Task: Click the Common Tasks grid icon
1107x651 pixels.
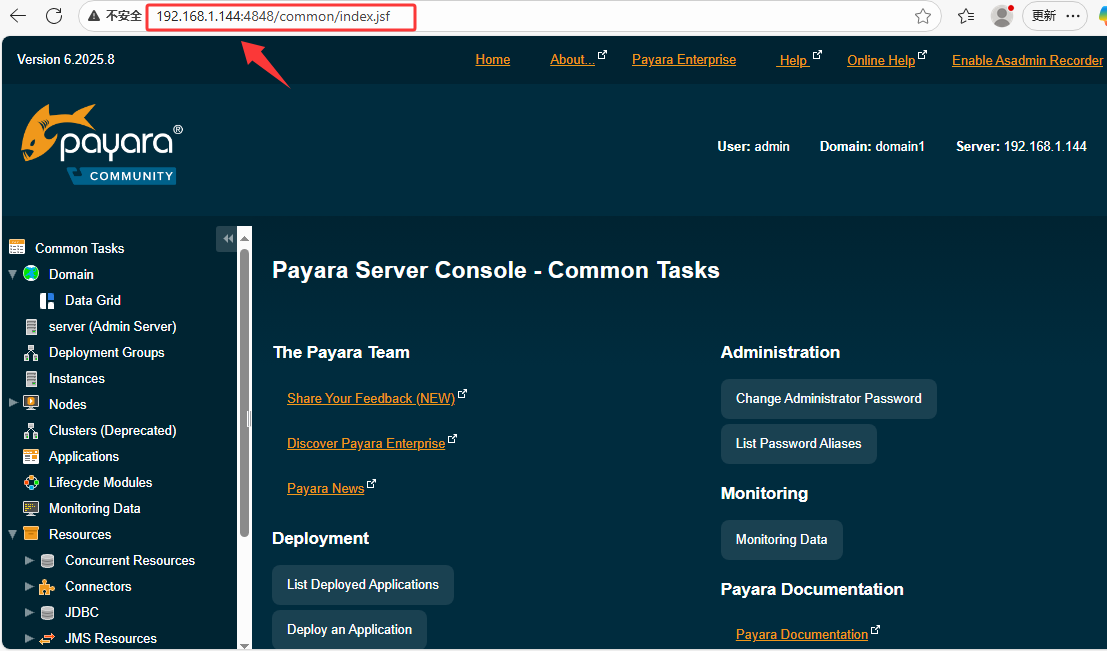Action: click(16, 247)
